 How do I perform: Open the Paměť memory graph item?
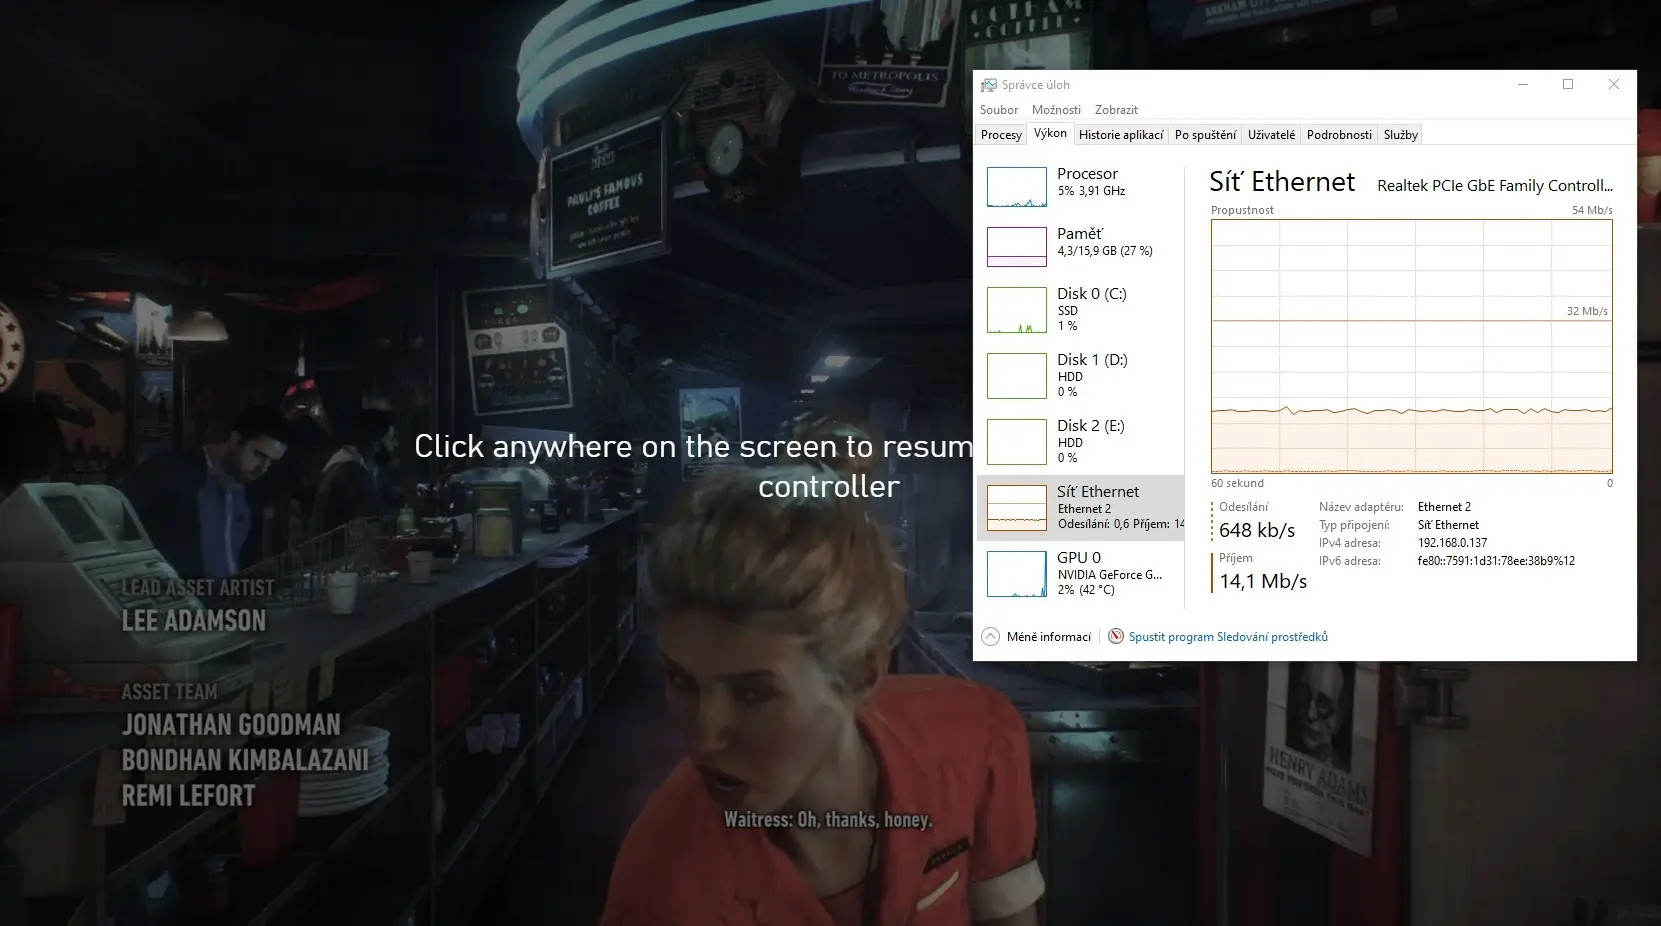(1017, 247)
